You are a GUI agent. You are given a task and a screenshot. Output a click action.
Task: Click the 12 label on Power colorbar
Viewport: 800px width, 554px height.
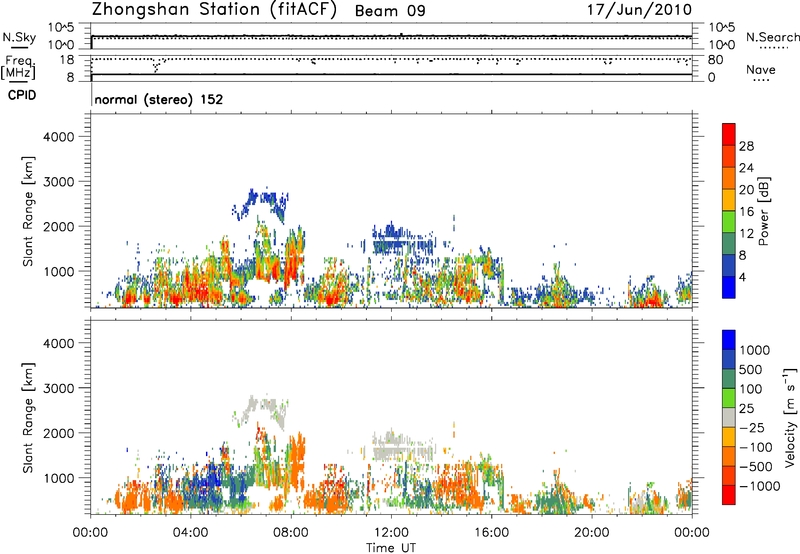[x=746, y=234]
